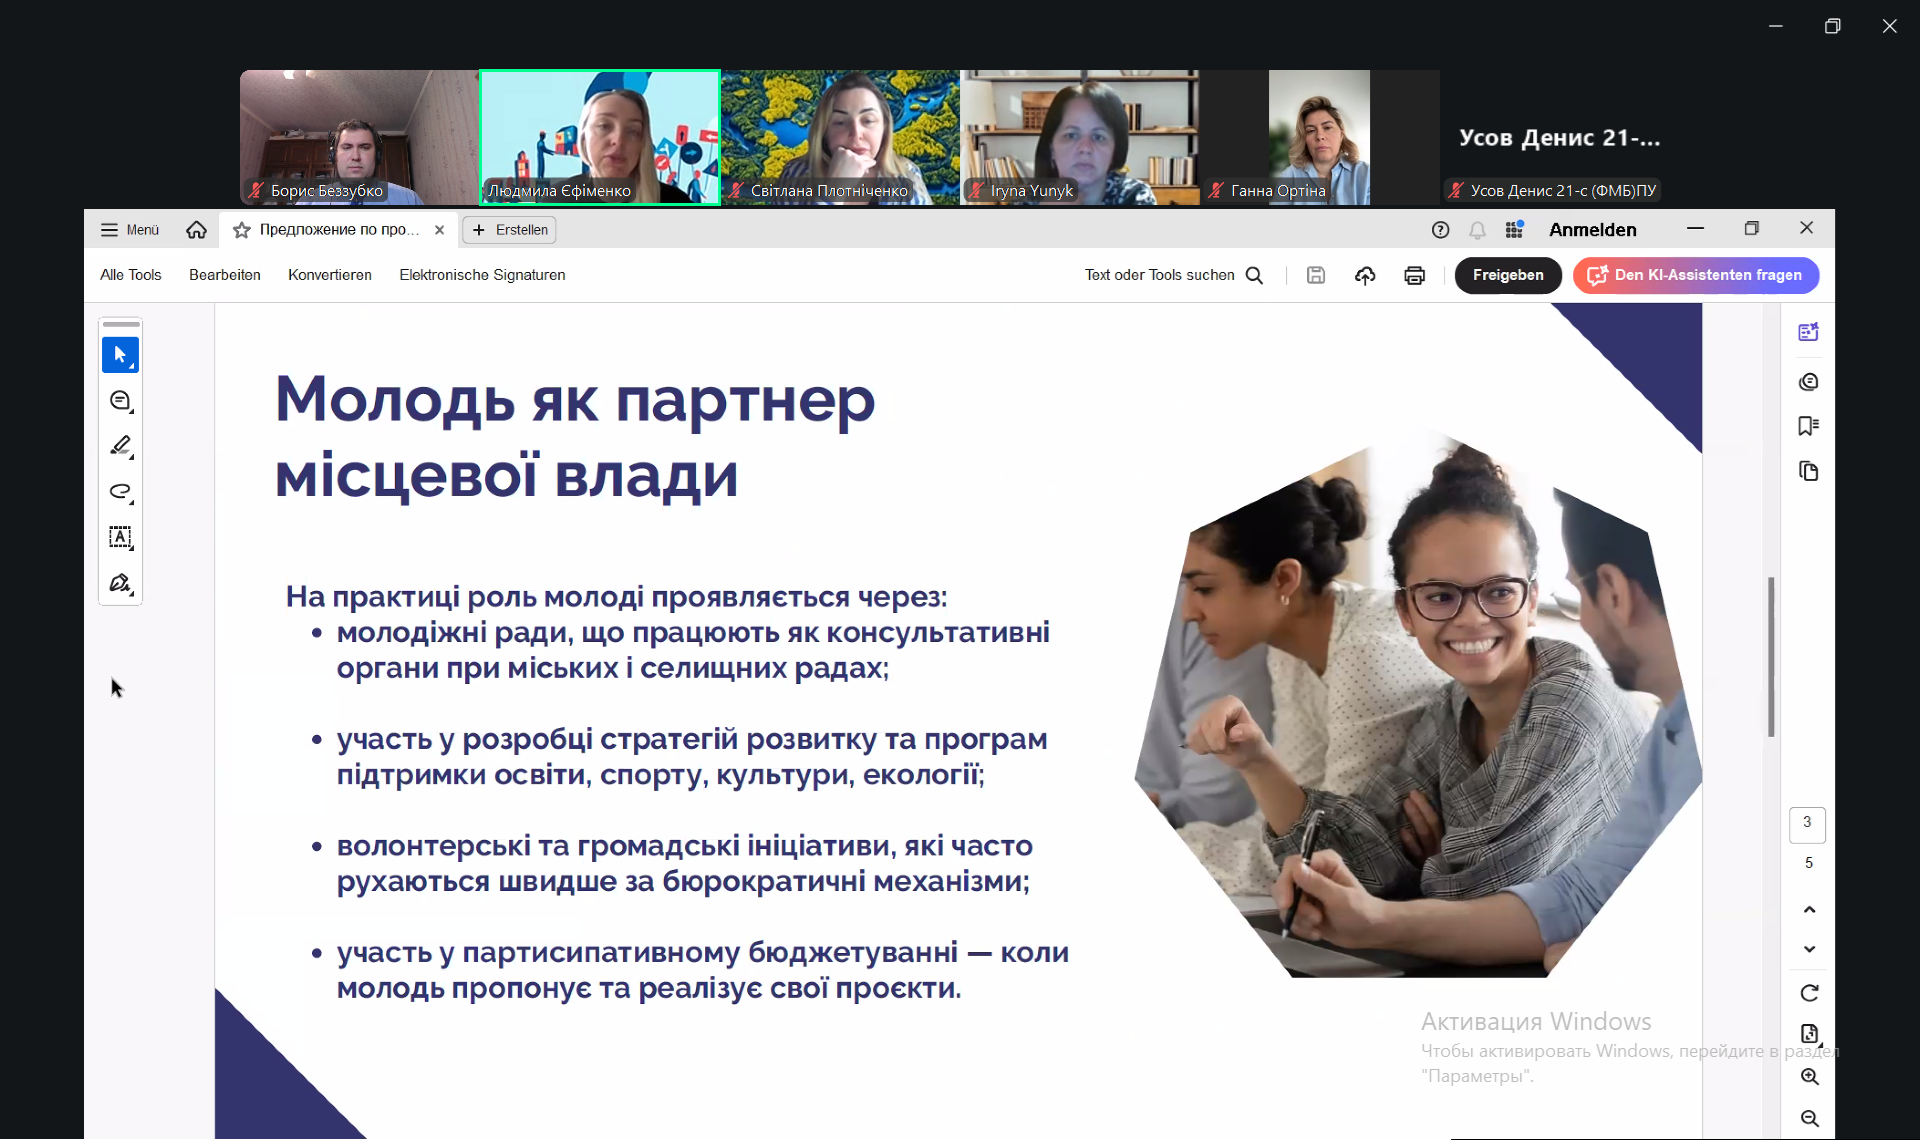Open the Konvertieren menu item
1920x1140 pixels.
pyautogui.click(x=330, y=275)
